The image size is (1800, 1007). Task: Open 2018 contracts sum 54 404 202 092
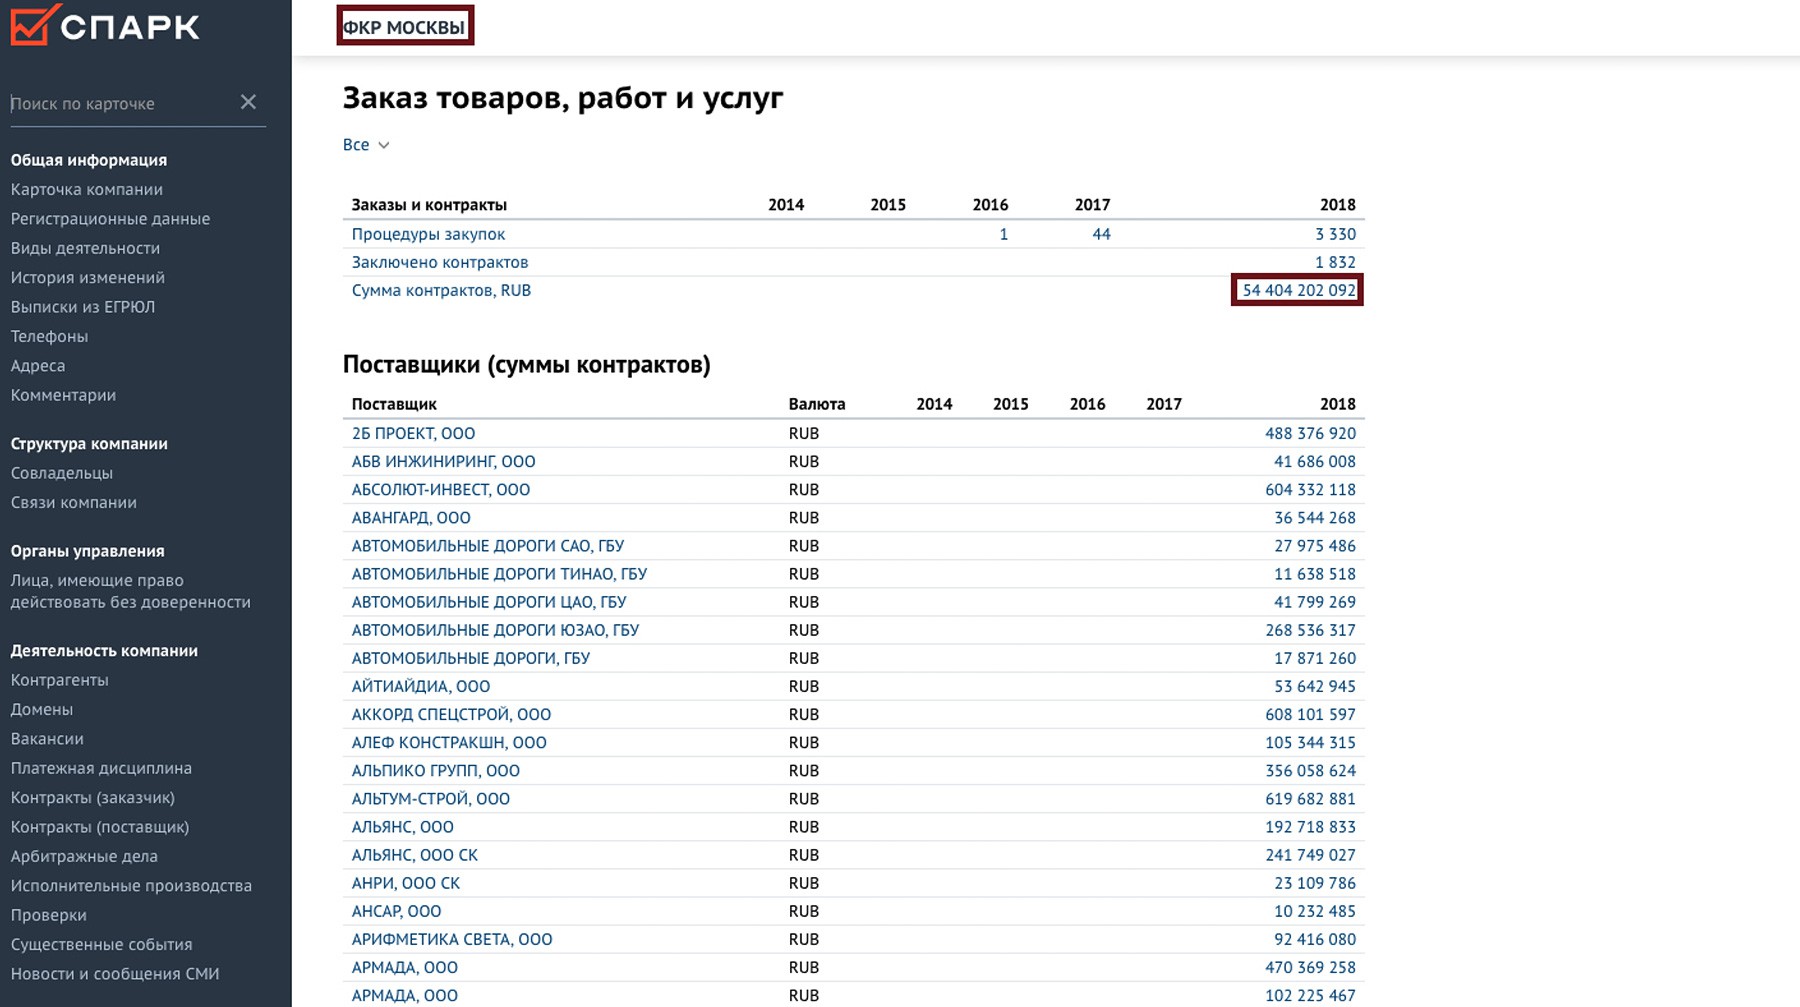[x=1298, y=290]
